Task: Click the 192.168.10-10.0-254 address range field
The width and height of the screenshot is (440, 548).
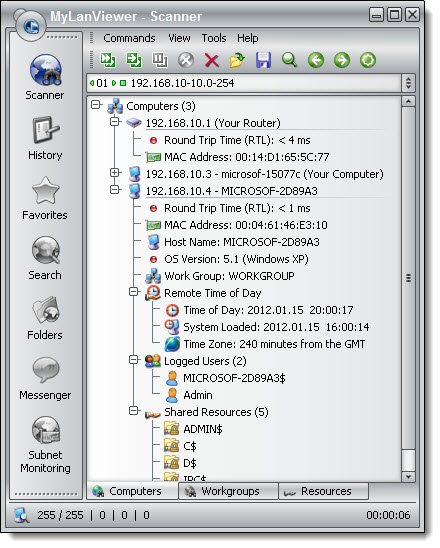Action: tap(245, 83)
